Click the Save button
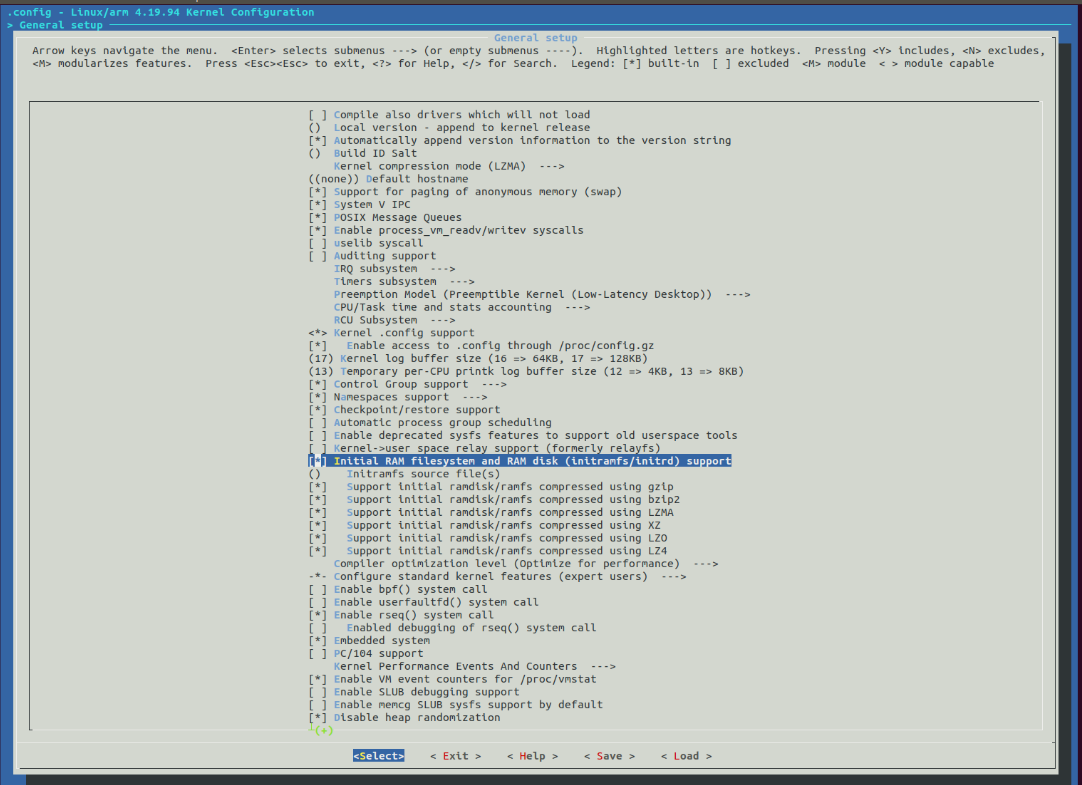Viewport: 1082px width, 785px height. pyautogui.click(x=609, y=756)
